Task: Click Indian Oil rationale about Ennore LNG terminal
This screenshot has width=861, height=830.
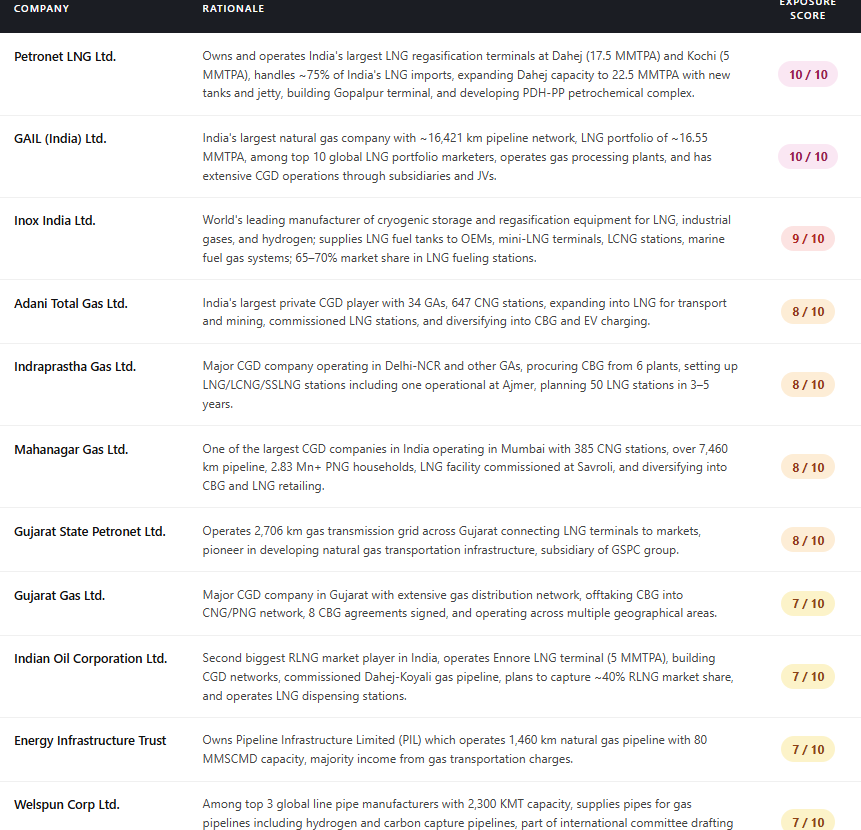Action: tap(468, 677)
